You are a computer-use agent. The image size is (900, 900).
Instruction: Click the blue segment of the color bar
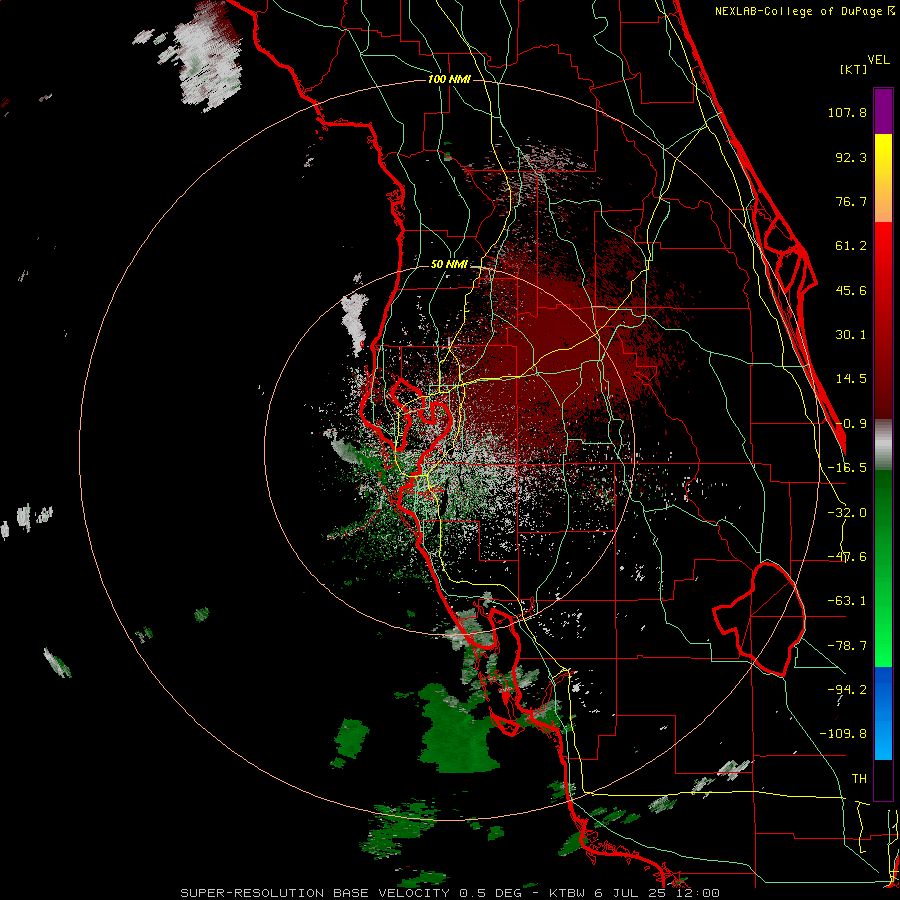click(883, 713)
